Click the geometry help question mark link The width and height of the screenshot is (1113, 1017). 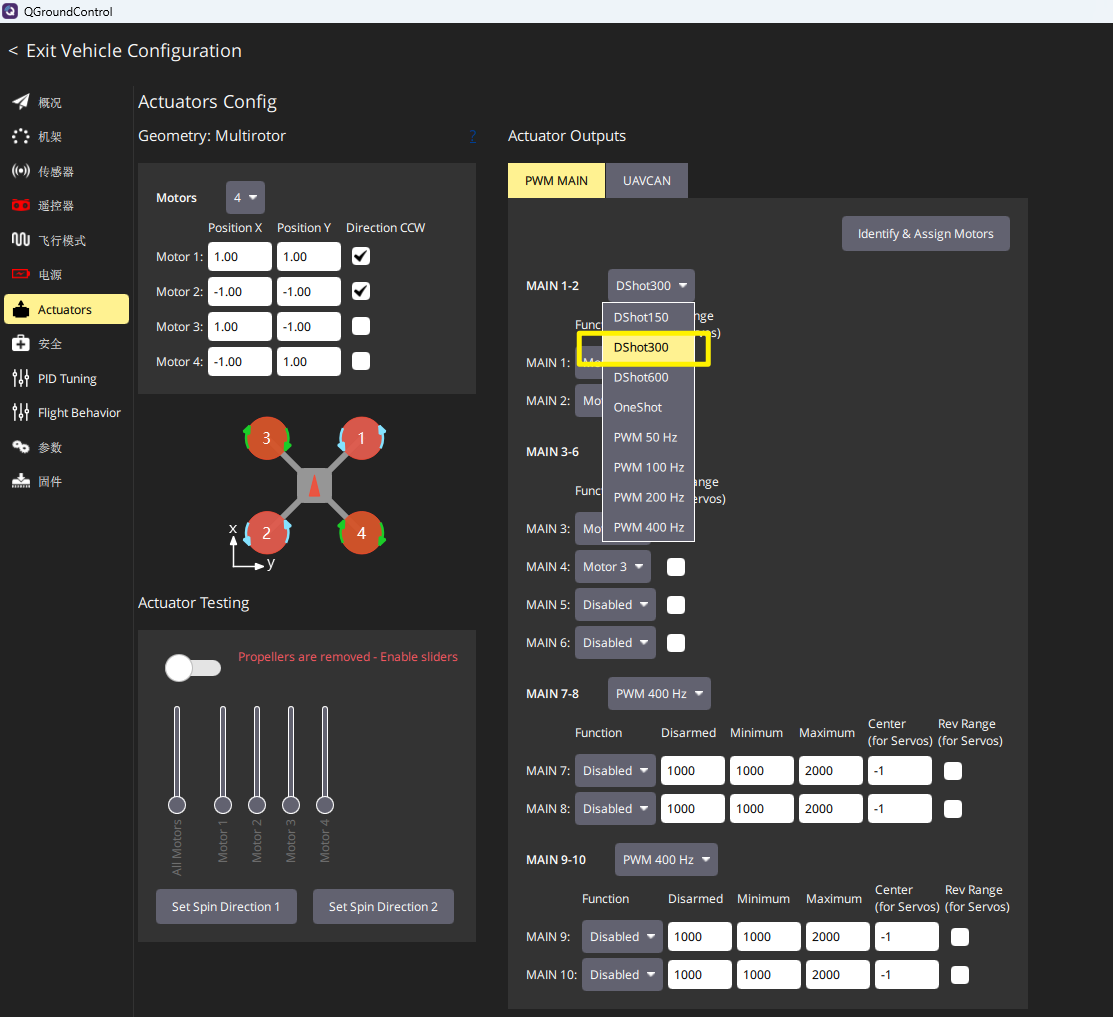473,136
